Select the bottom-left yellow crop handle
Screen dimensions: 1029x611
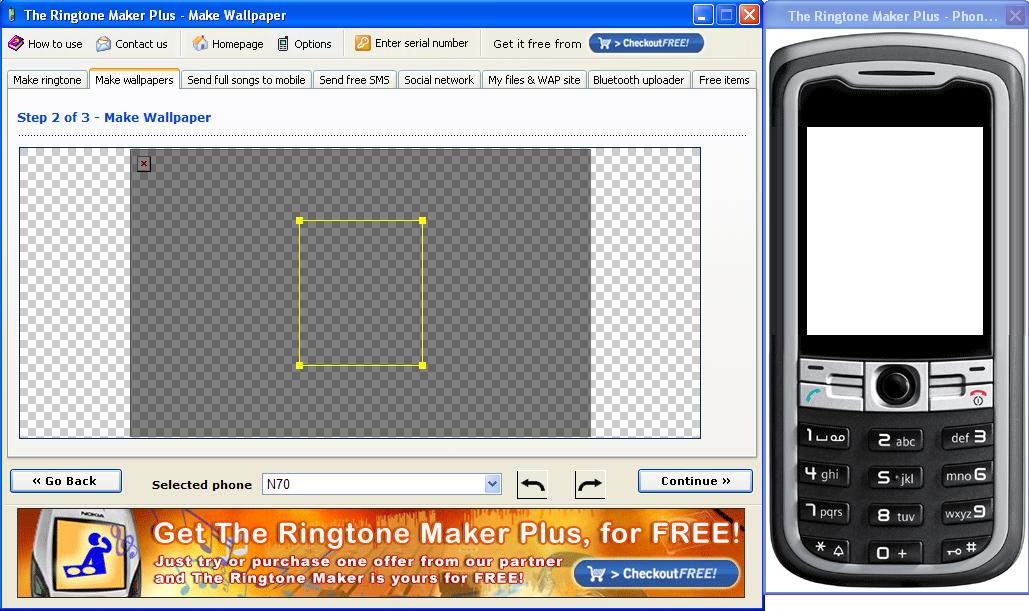pos(300,366)
